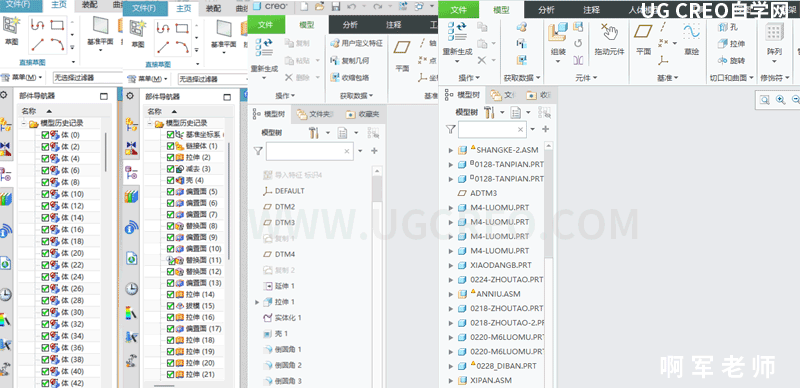Switch to the 注释 tab in the Creo part window
Image resolution: width=800 pixels, height=388 pixels.
(393, 25)
